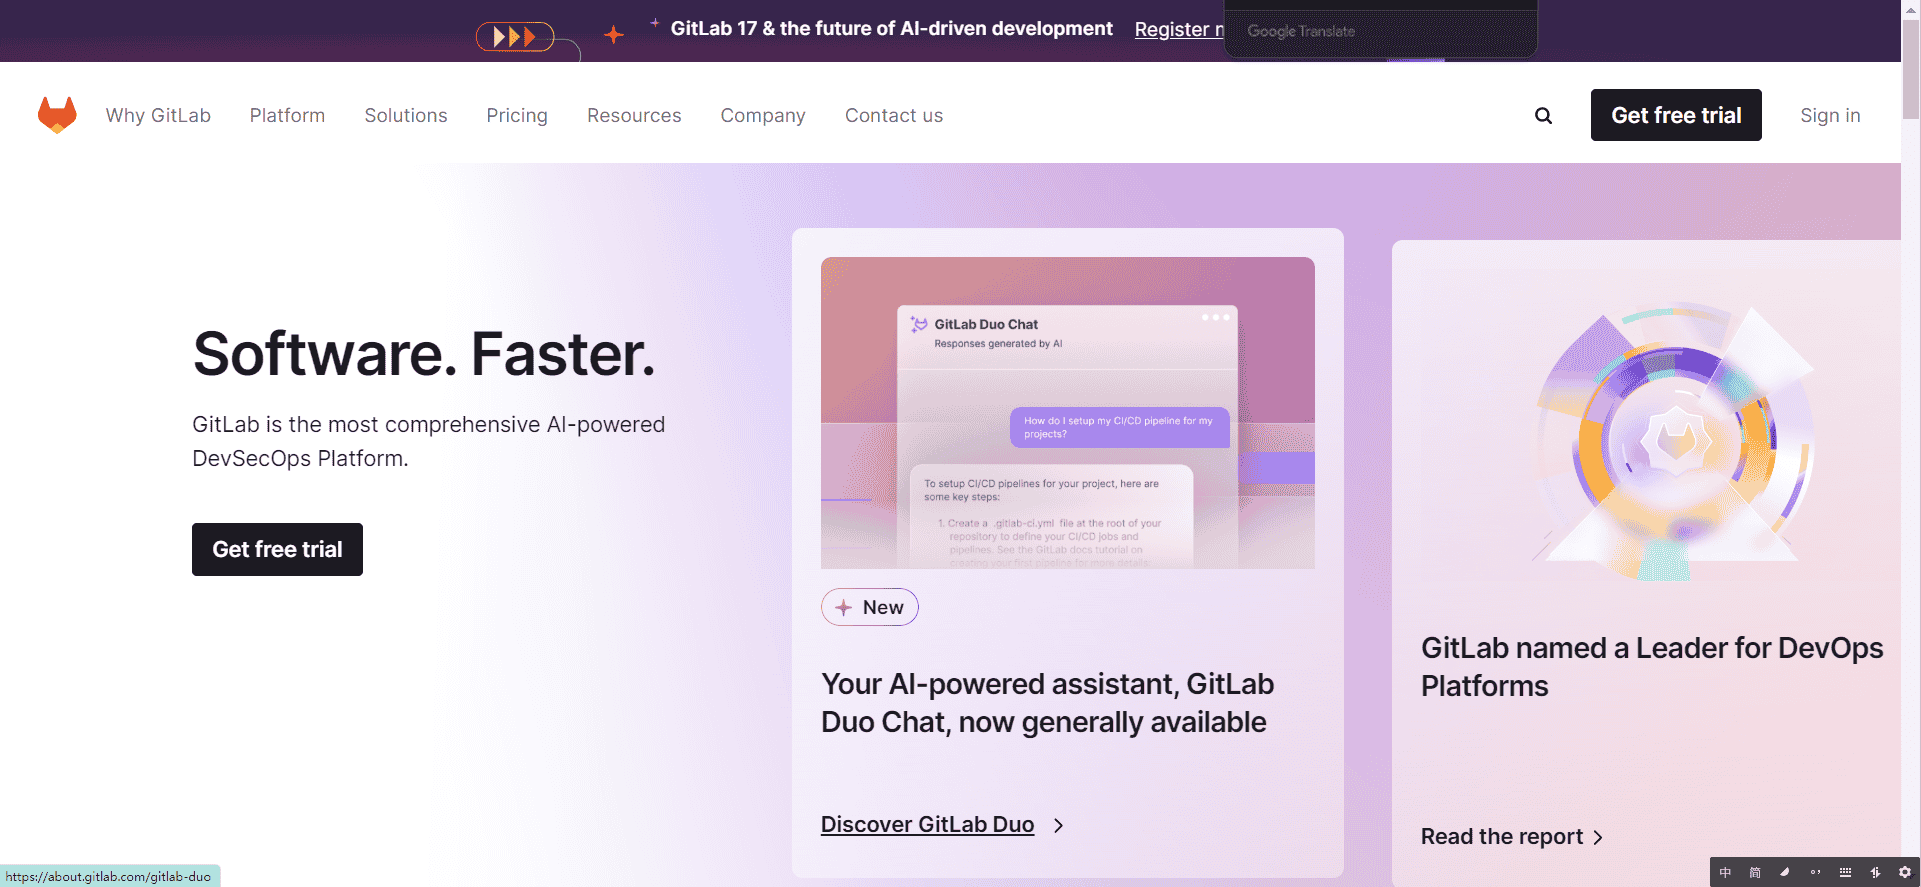Open the Pricing menu item

[517, 116]
